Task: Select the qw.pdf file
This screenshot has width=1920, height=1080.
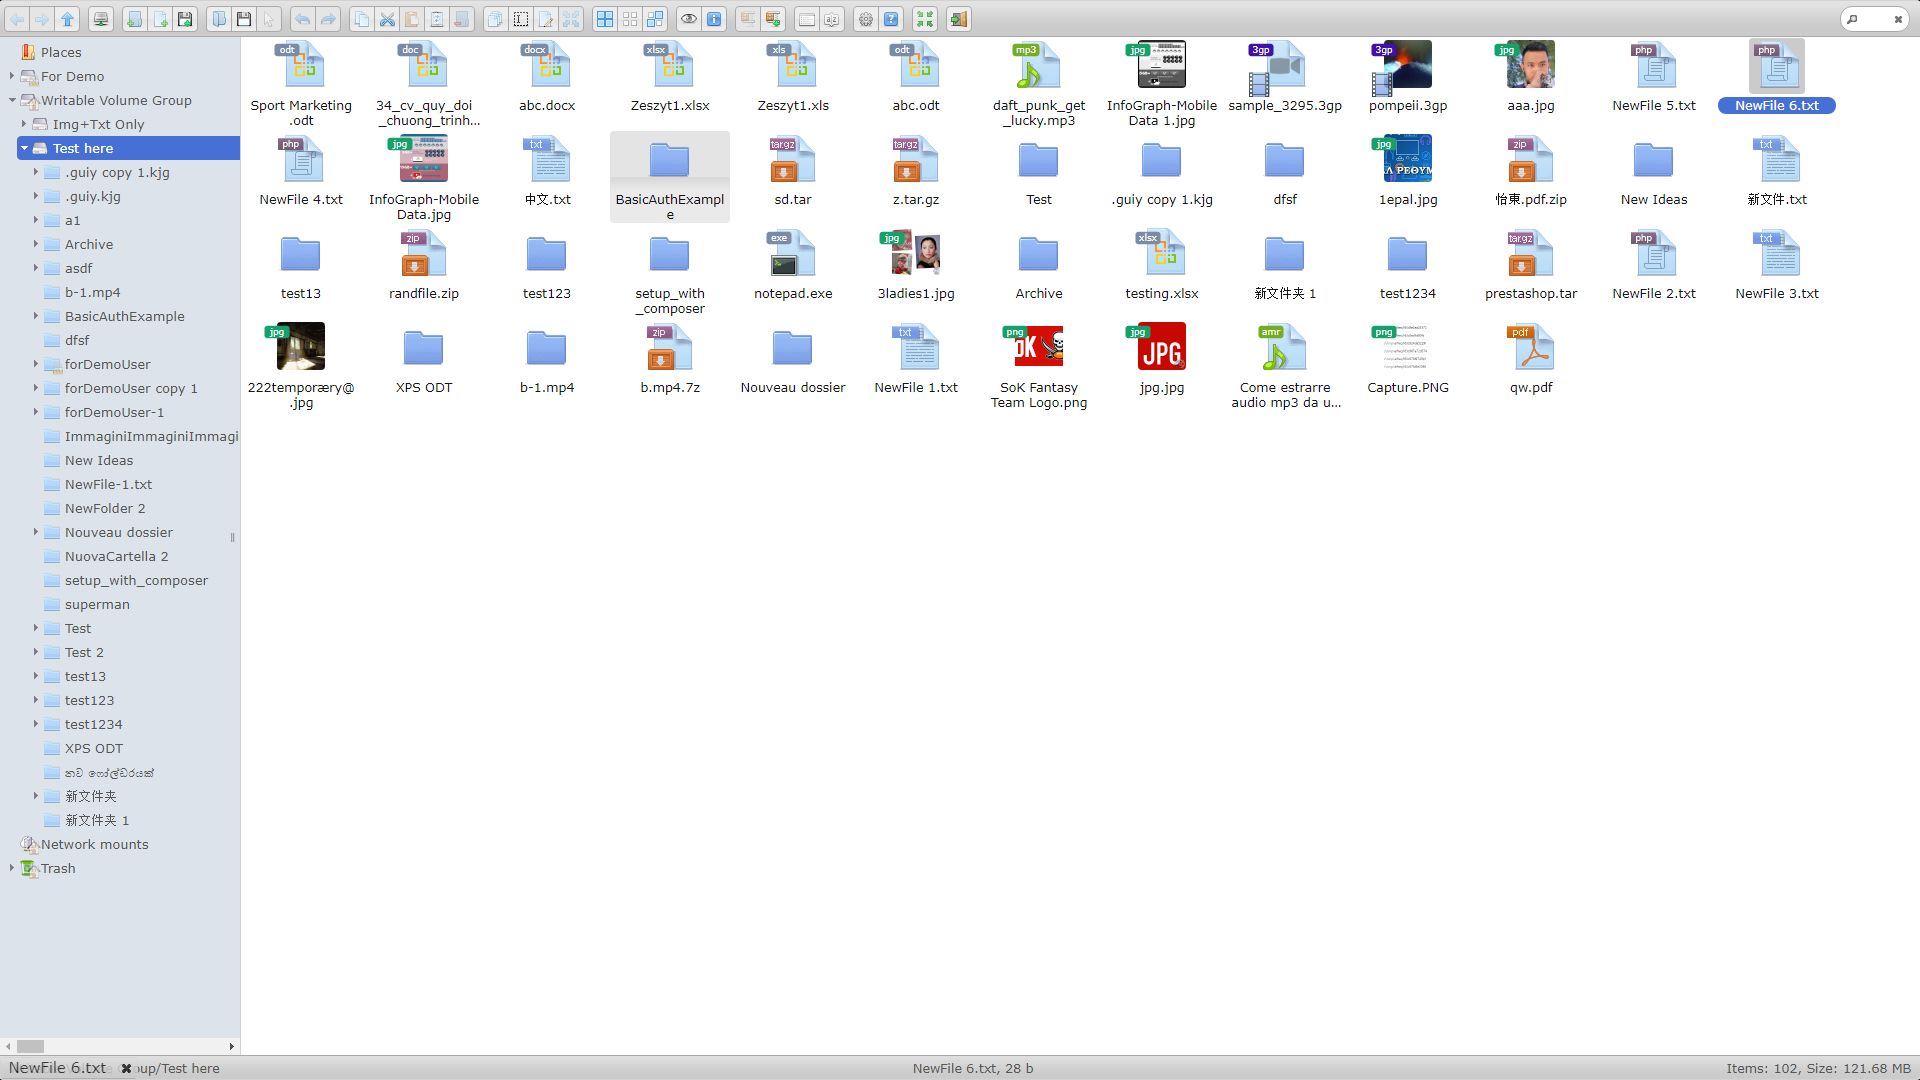Action: pyautogui.click(x=1531, y=359)
